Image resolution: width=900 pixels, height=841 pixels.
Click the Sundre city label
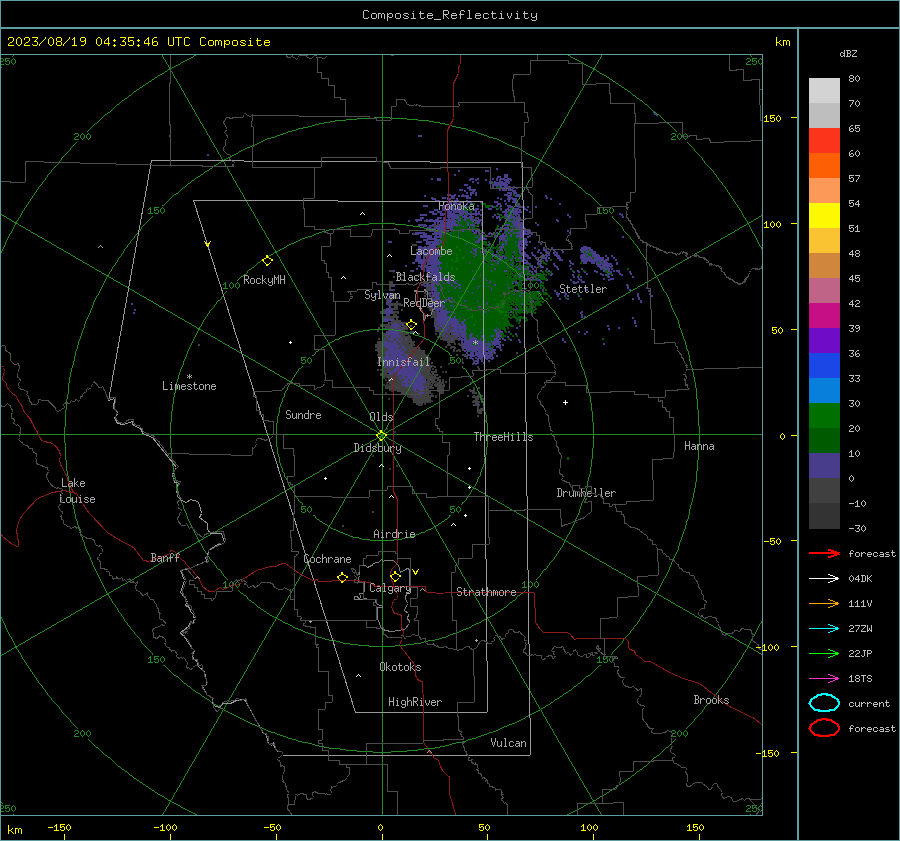click(303, 414)
